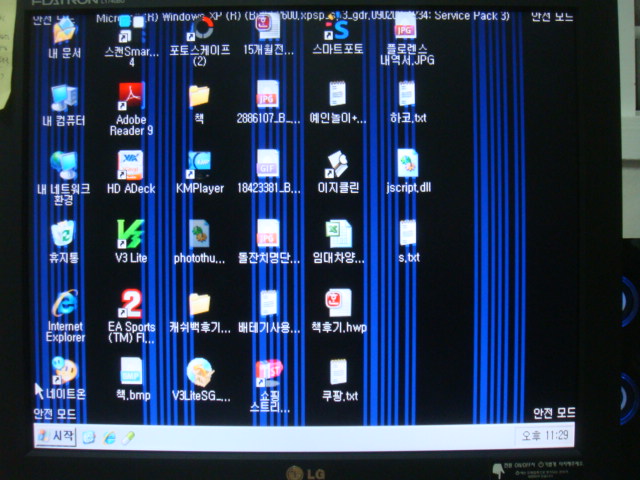Open the 휴지통 recycle bin
The height and width of the screenshot is (480, 640).
tap(64, 235)
